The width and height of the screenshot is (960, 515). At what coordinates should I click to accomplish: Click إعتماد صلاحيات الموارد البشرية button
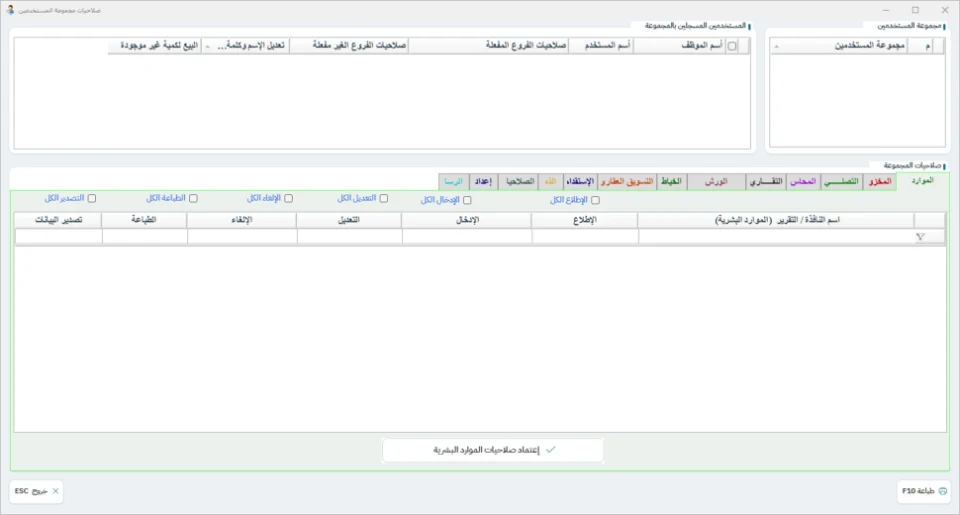coord(493,450)
